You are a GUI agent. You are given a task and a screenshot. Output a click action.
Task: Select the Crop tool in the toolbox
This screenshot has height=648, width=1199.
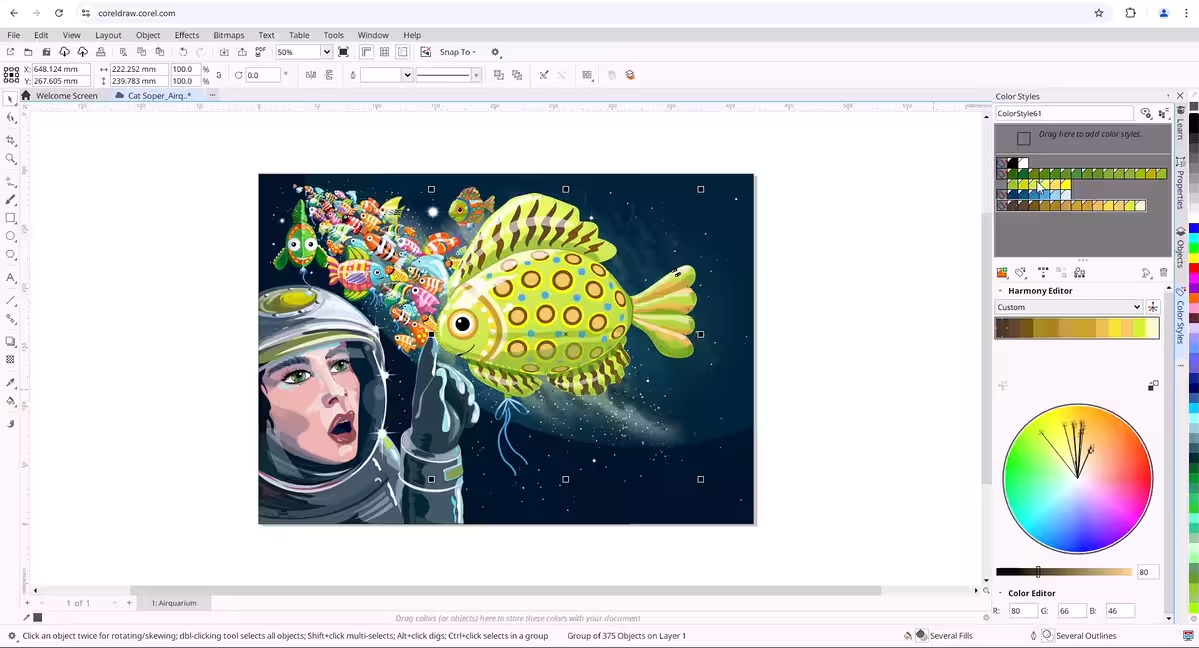tap(11, 140)
